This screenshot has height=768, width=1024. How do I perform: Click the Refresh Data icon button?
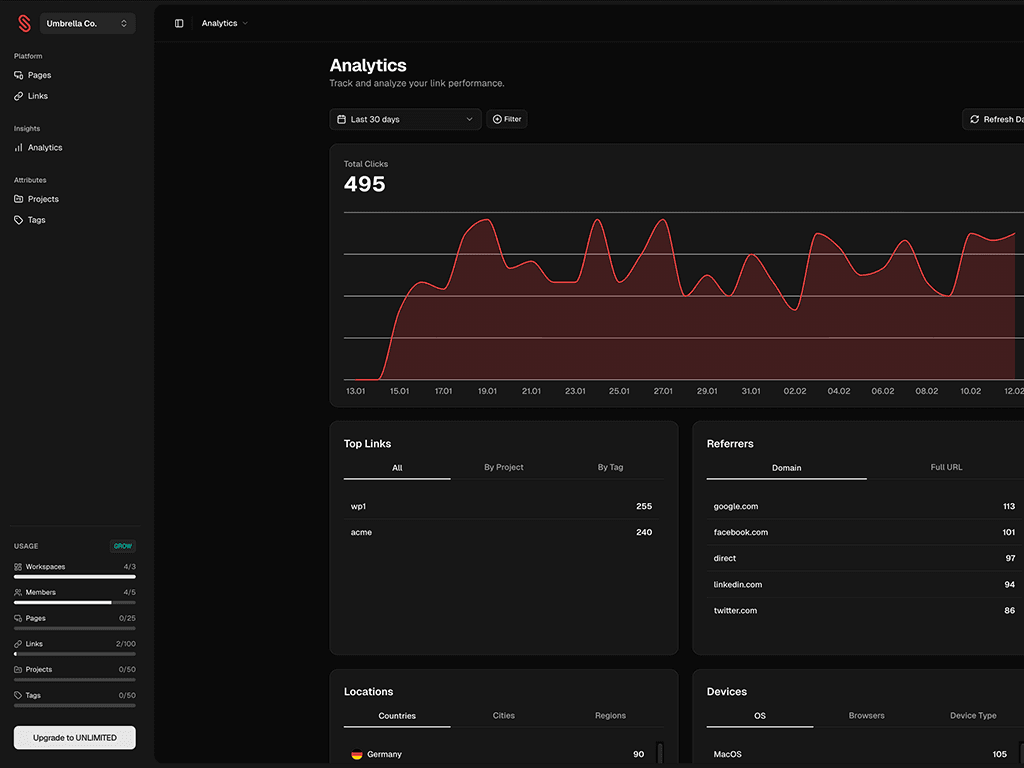click(x=973, y=119)
